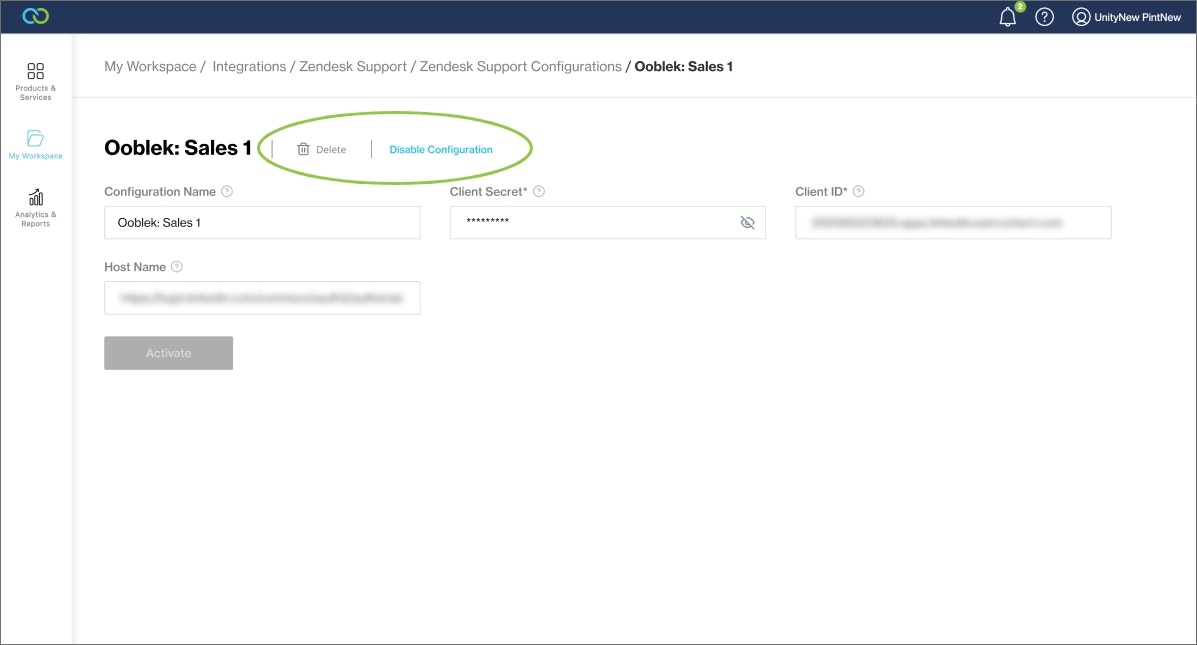1197x645 pixels.
Task: Click the Client ID input field
Action: click(953, 222)
